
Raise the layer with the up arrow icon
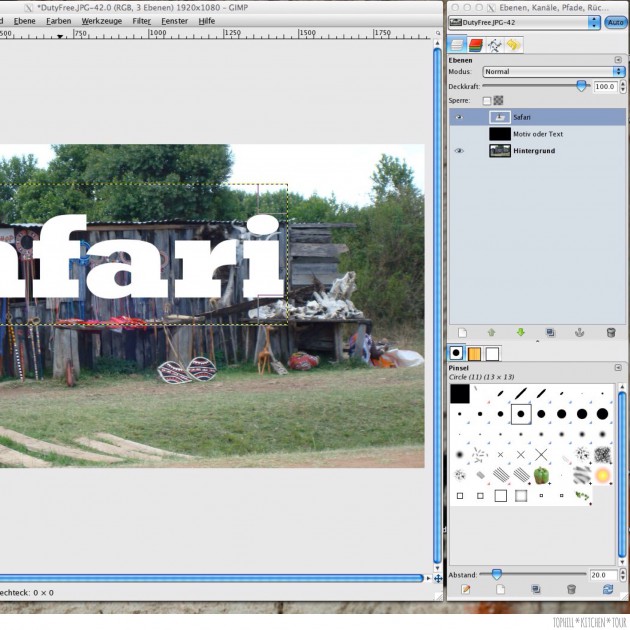pos(491,333)
